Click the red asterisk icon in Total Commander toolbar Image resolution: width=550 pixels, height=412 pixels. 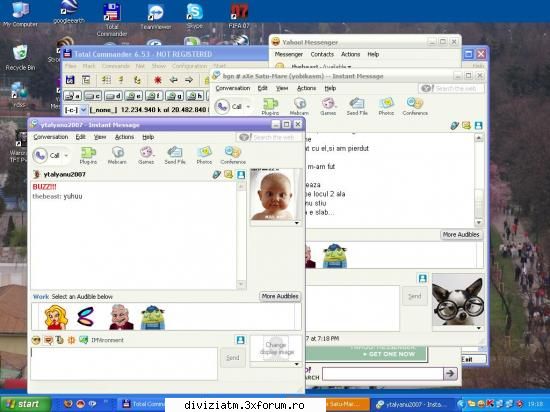(x=157, y=80)
